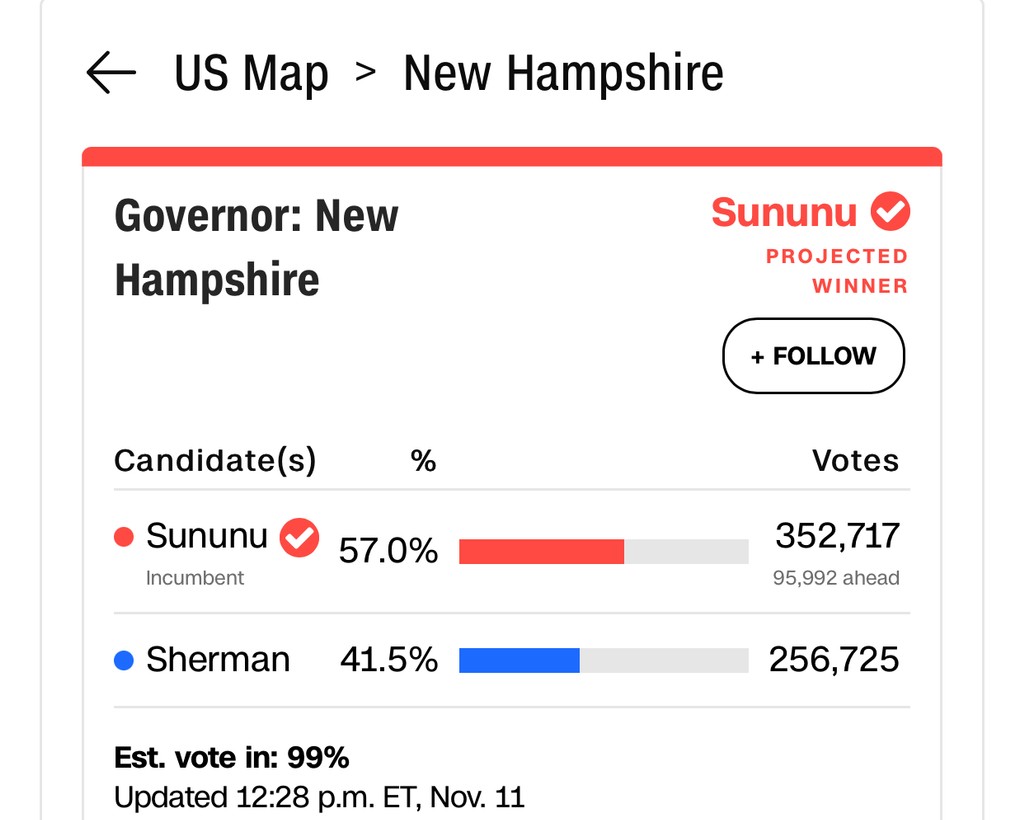Click the blue dot beside Sherman
The width and height of the screenshot is (1024, 820).
(124, 661)
